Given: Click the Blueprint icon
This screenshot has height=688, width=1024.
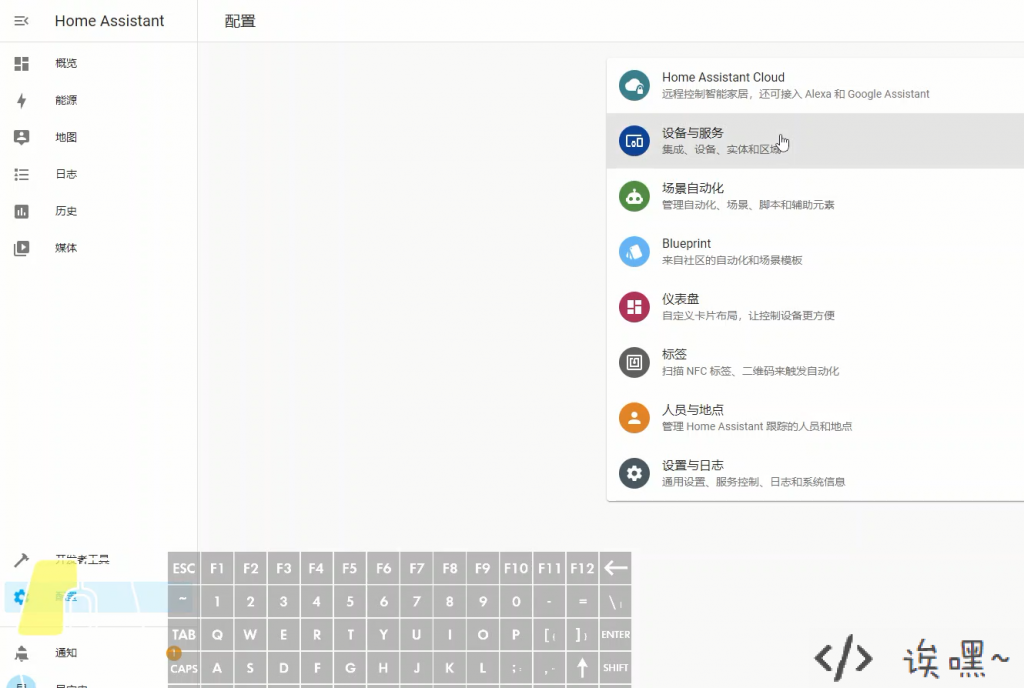Looking at the screenshot, I should coord(634,252).
